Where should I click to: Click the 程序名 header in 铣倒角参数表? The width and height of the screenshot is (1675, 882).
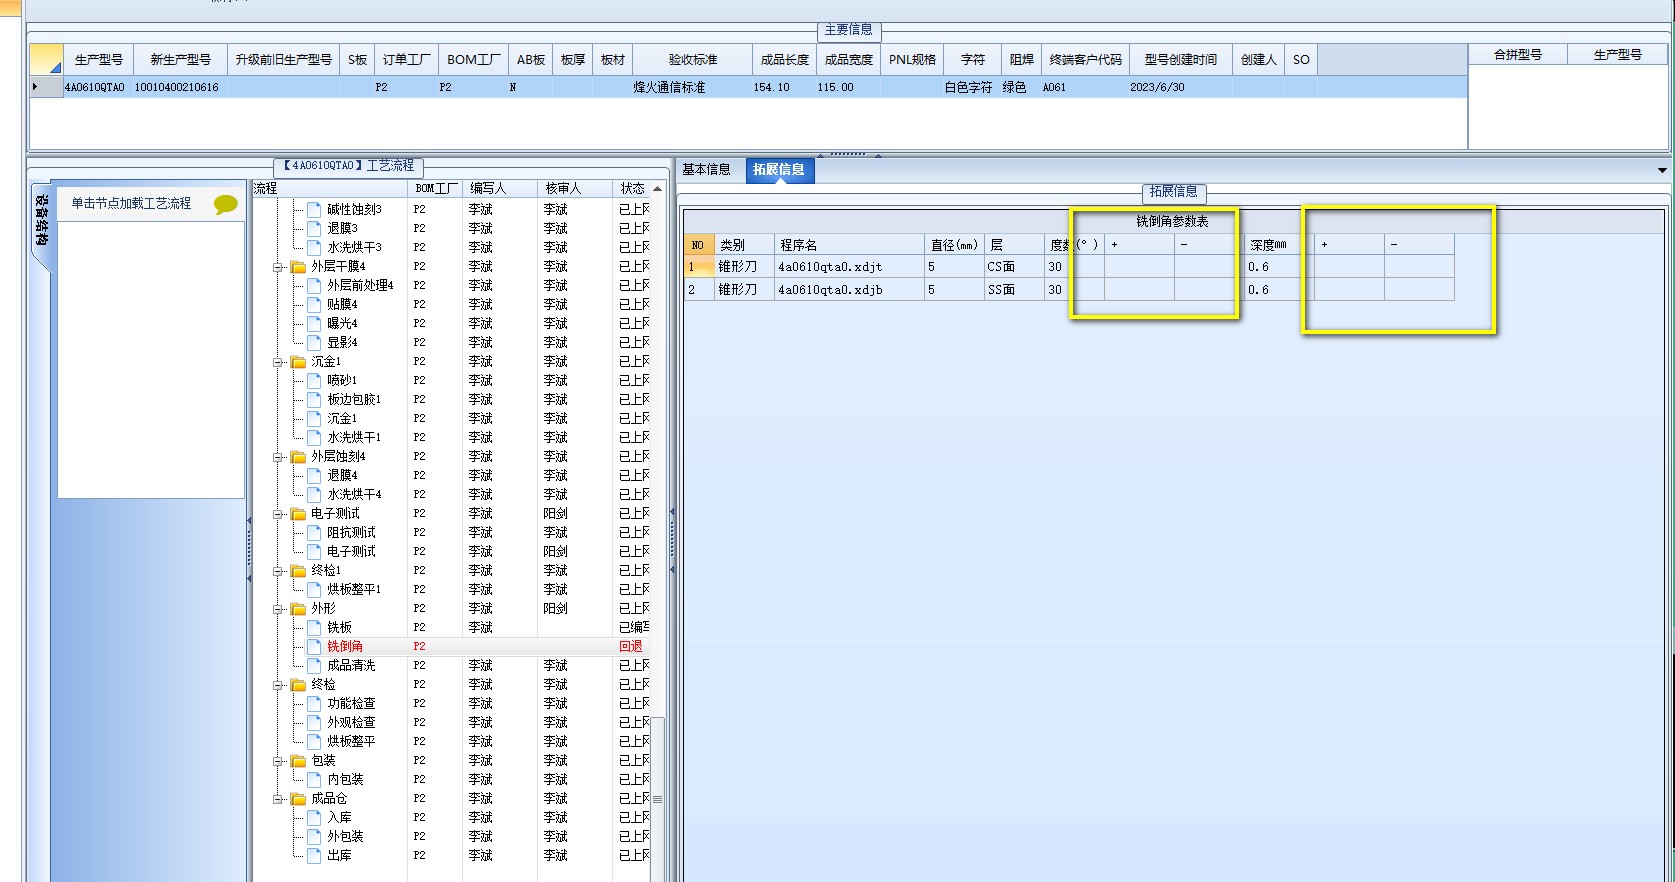(850, 245)
